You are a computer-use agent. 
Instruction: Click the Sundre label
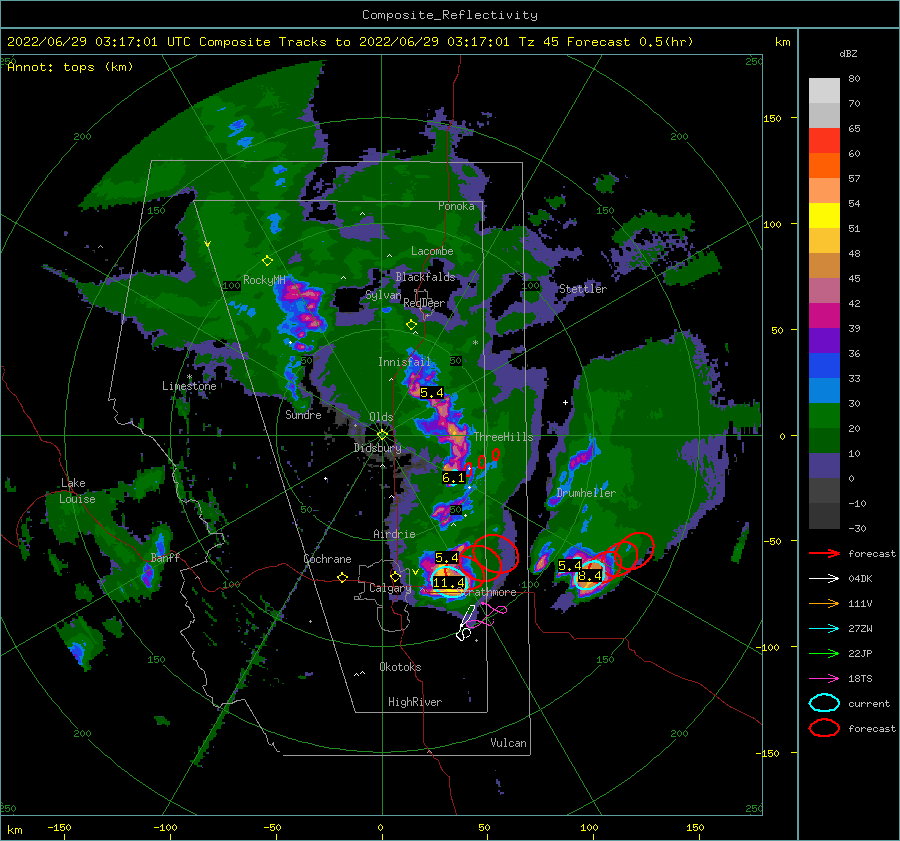[x=303, y=414]
